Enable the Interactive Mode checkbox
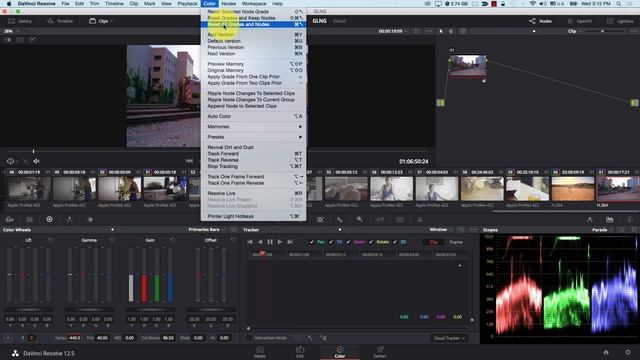Image resolution: width=640 pixels, height=360 pixels. point(249,338)
